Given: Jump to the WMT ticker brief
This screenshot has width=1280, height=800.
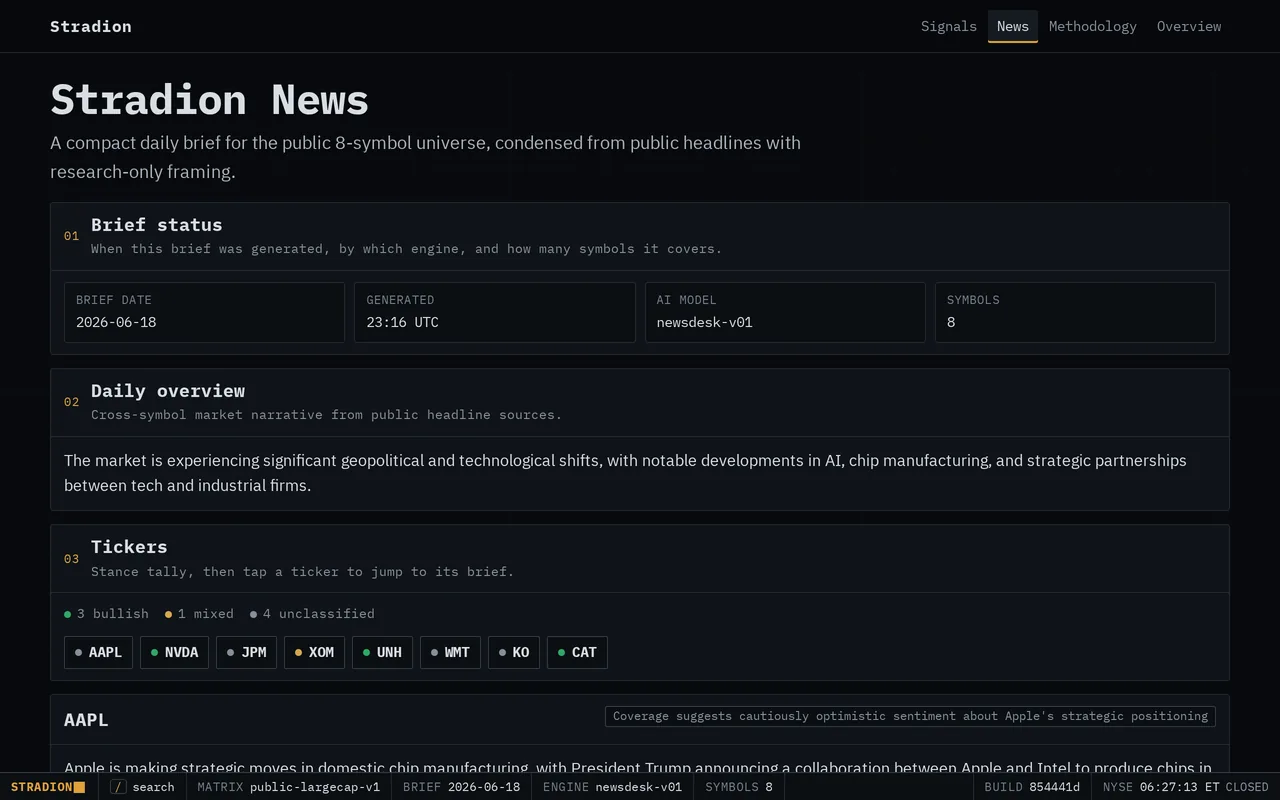Looking at the screenshot, I should (450, 652).
